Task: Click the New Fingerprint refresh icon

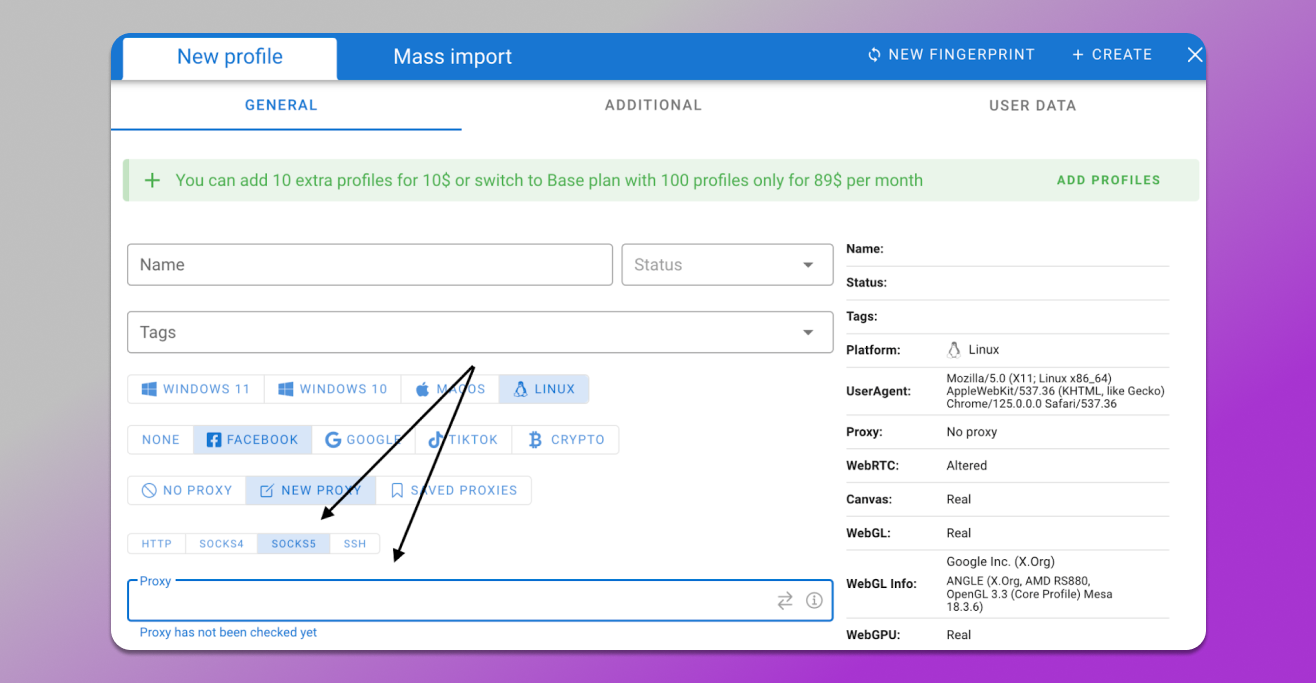Action: 874,55
